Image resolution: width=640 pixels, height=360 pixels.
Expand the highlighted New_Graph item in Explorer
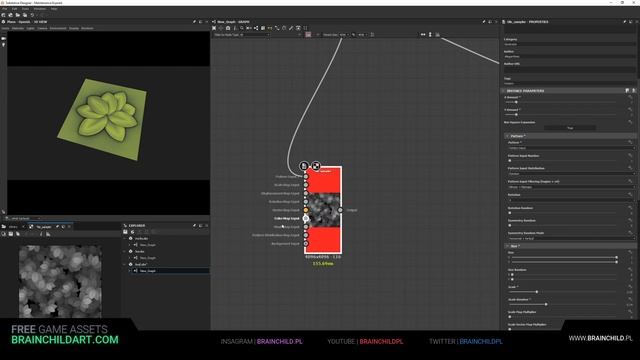point(130,271)
